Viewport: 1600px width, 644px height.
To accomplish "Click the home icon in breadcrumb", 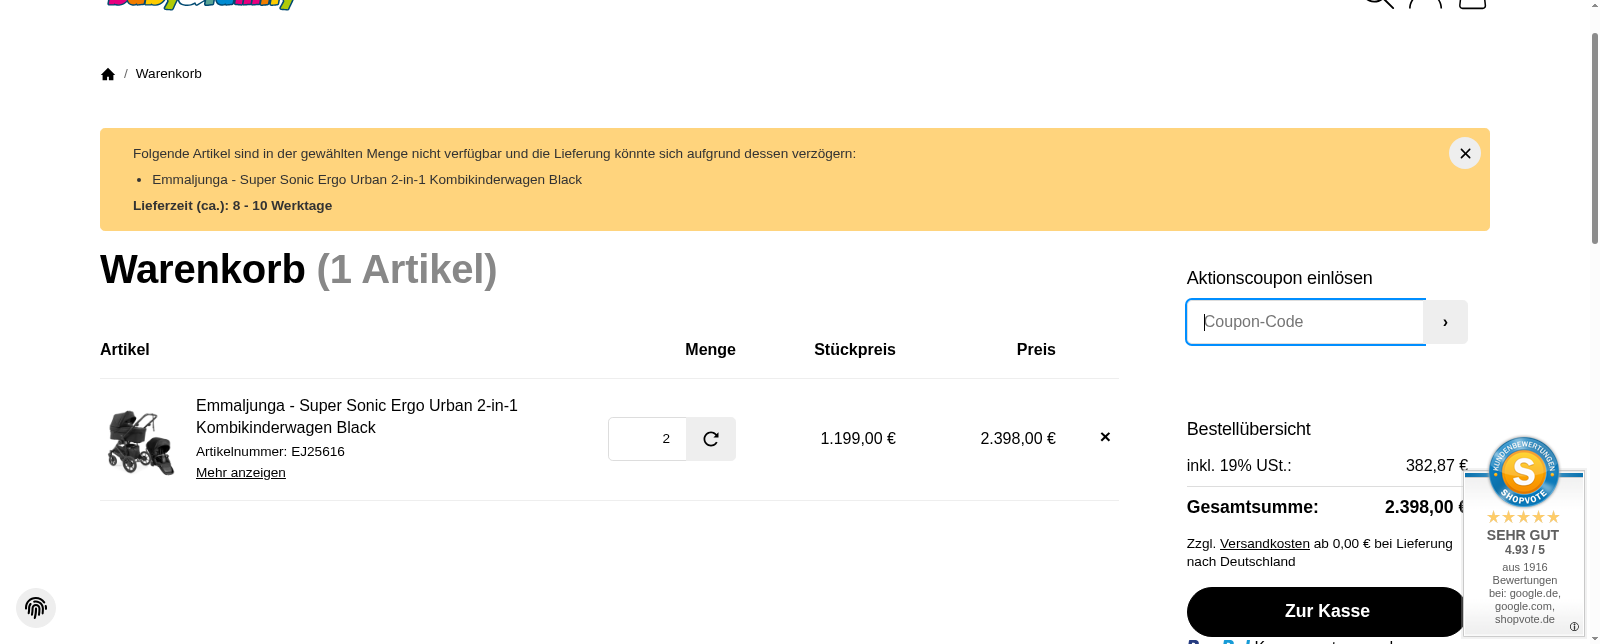I will click(x=108, y=74).
